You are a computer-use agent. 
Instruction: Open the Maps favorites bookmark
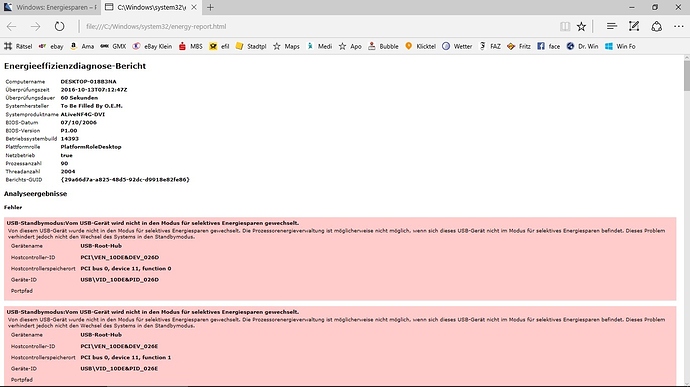(x=286, y=46)
